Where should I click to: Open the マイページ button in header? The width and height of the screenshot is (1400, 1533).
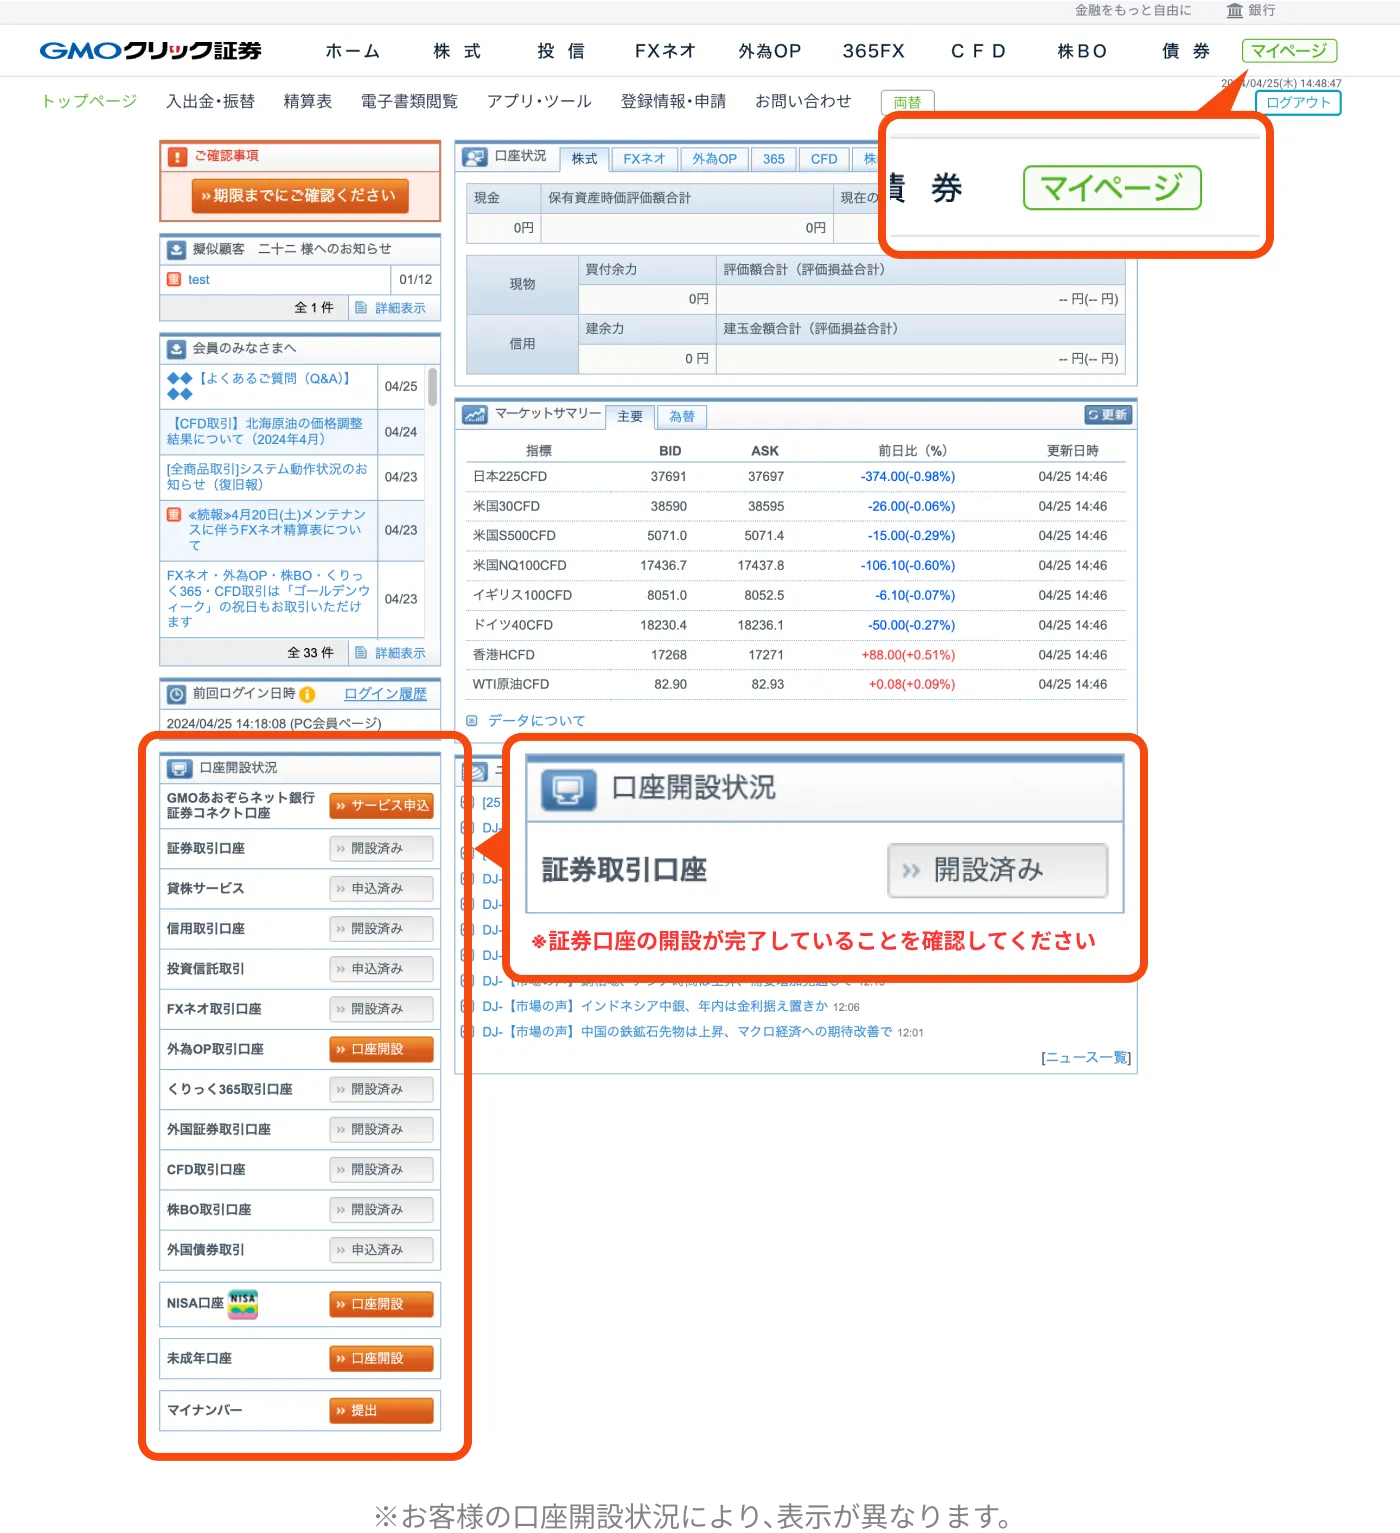(1288, 51)
